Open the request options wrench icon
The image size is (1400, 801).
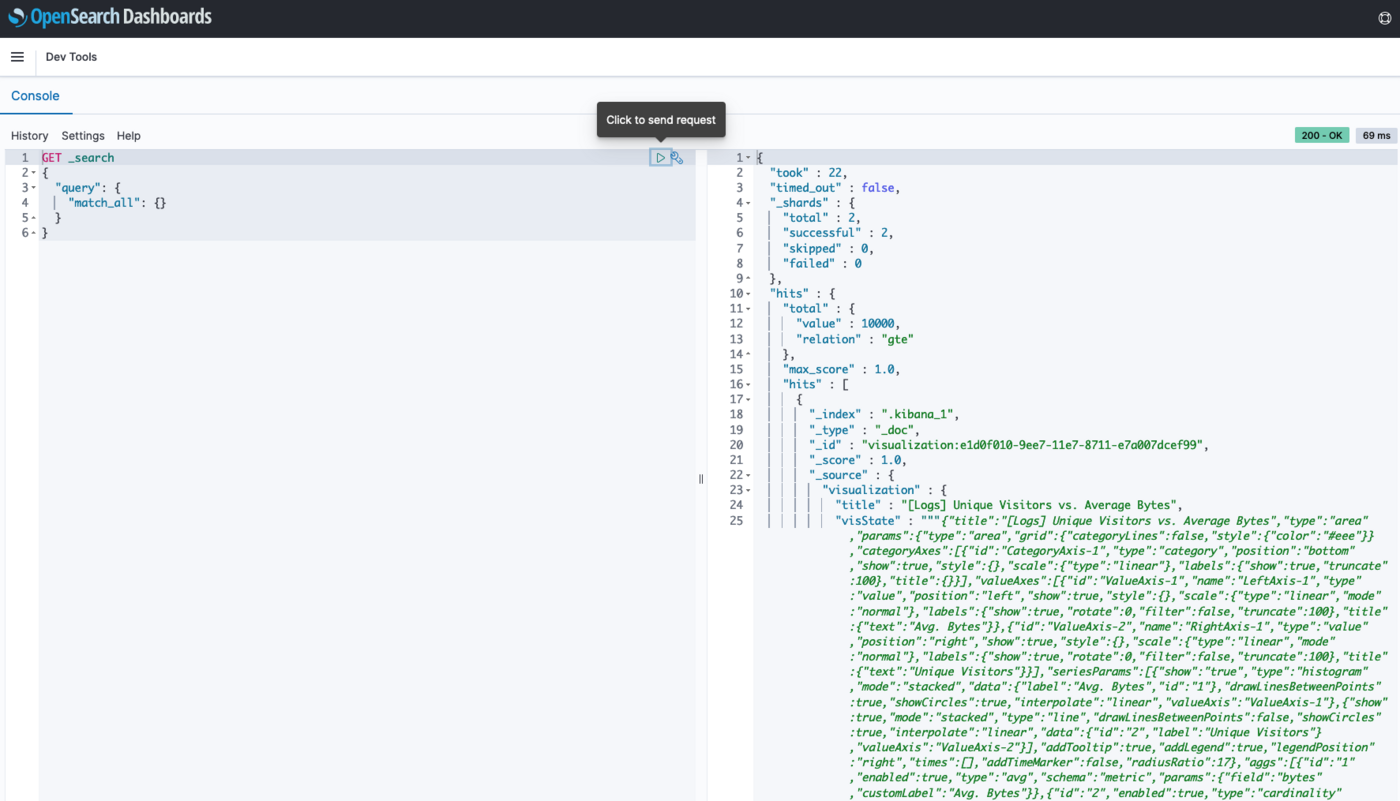pos(677,157)
